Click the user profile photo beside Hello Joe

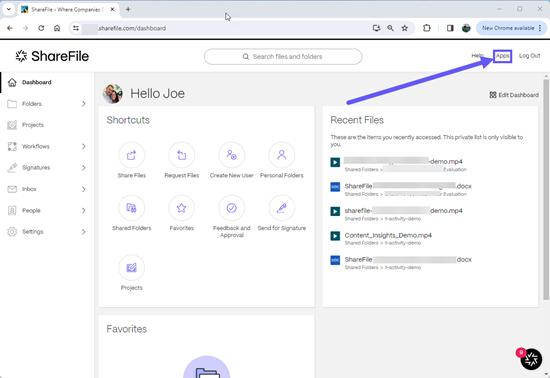pyautogui.click(x=113, y=94)
